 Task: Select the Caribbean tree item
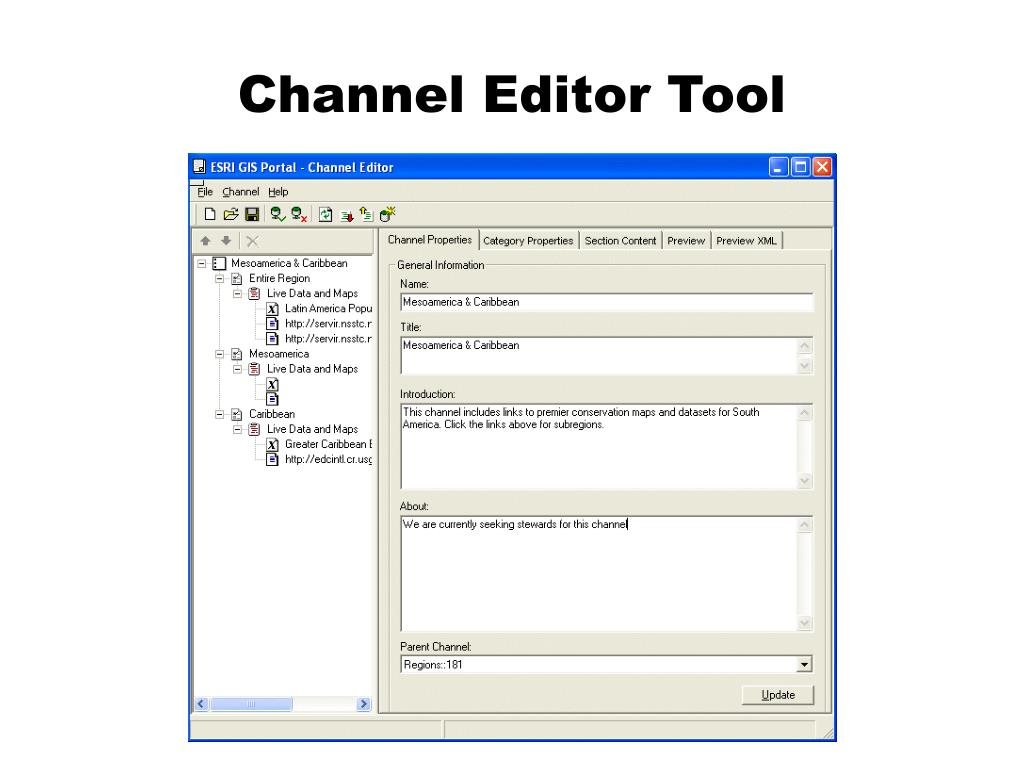tap(272, 414)
